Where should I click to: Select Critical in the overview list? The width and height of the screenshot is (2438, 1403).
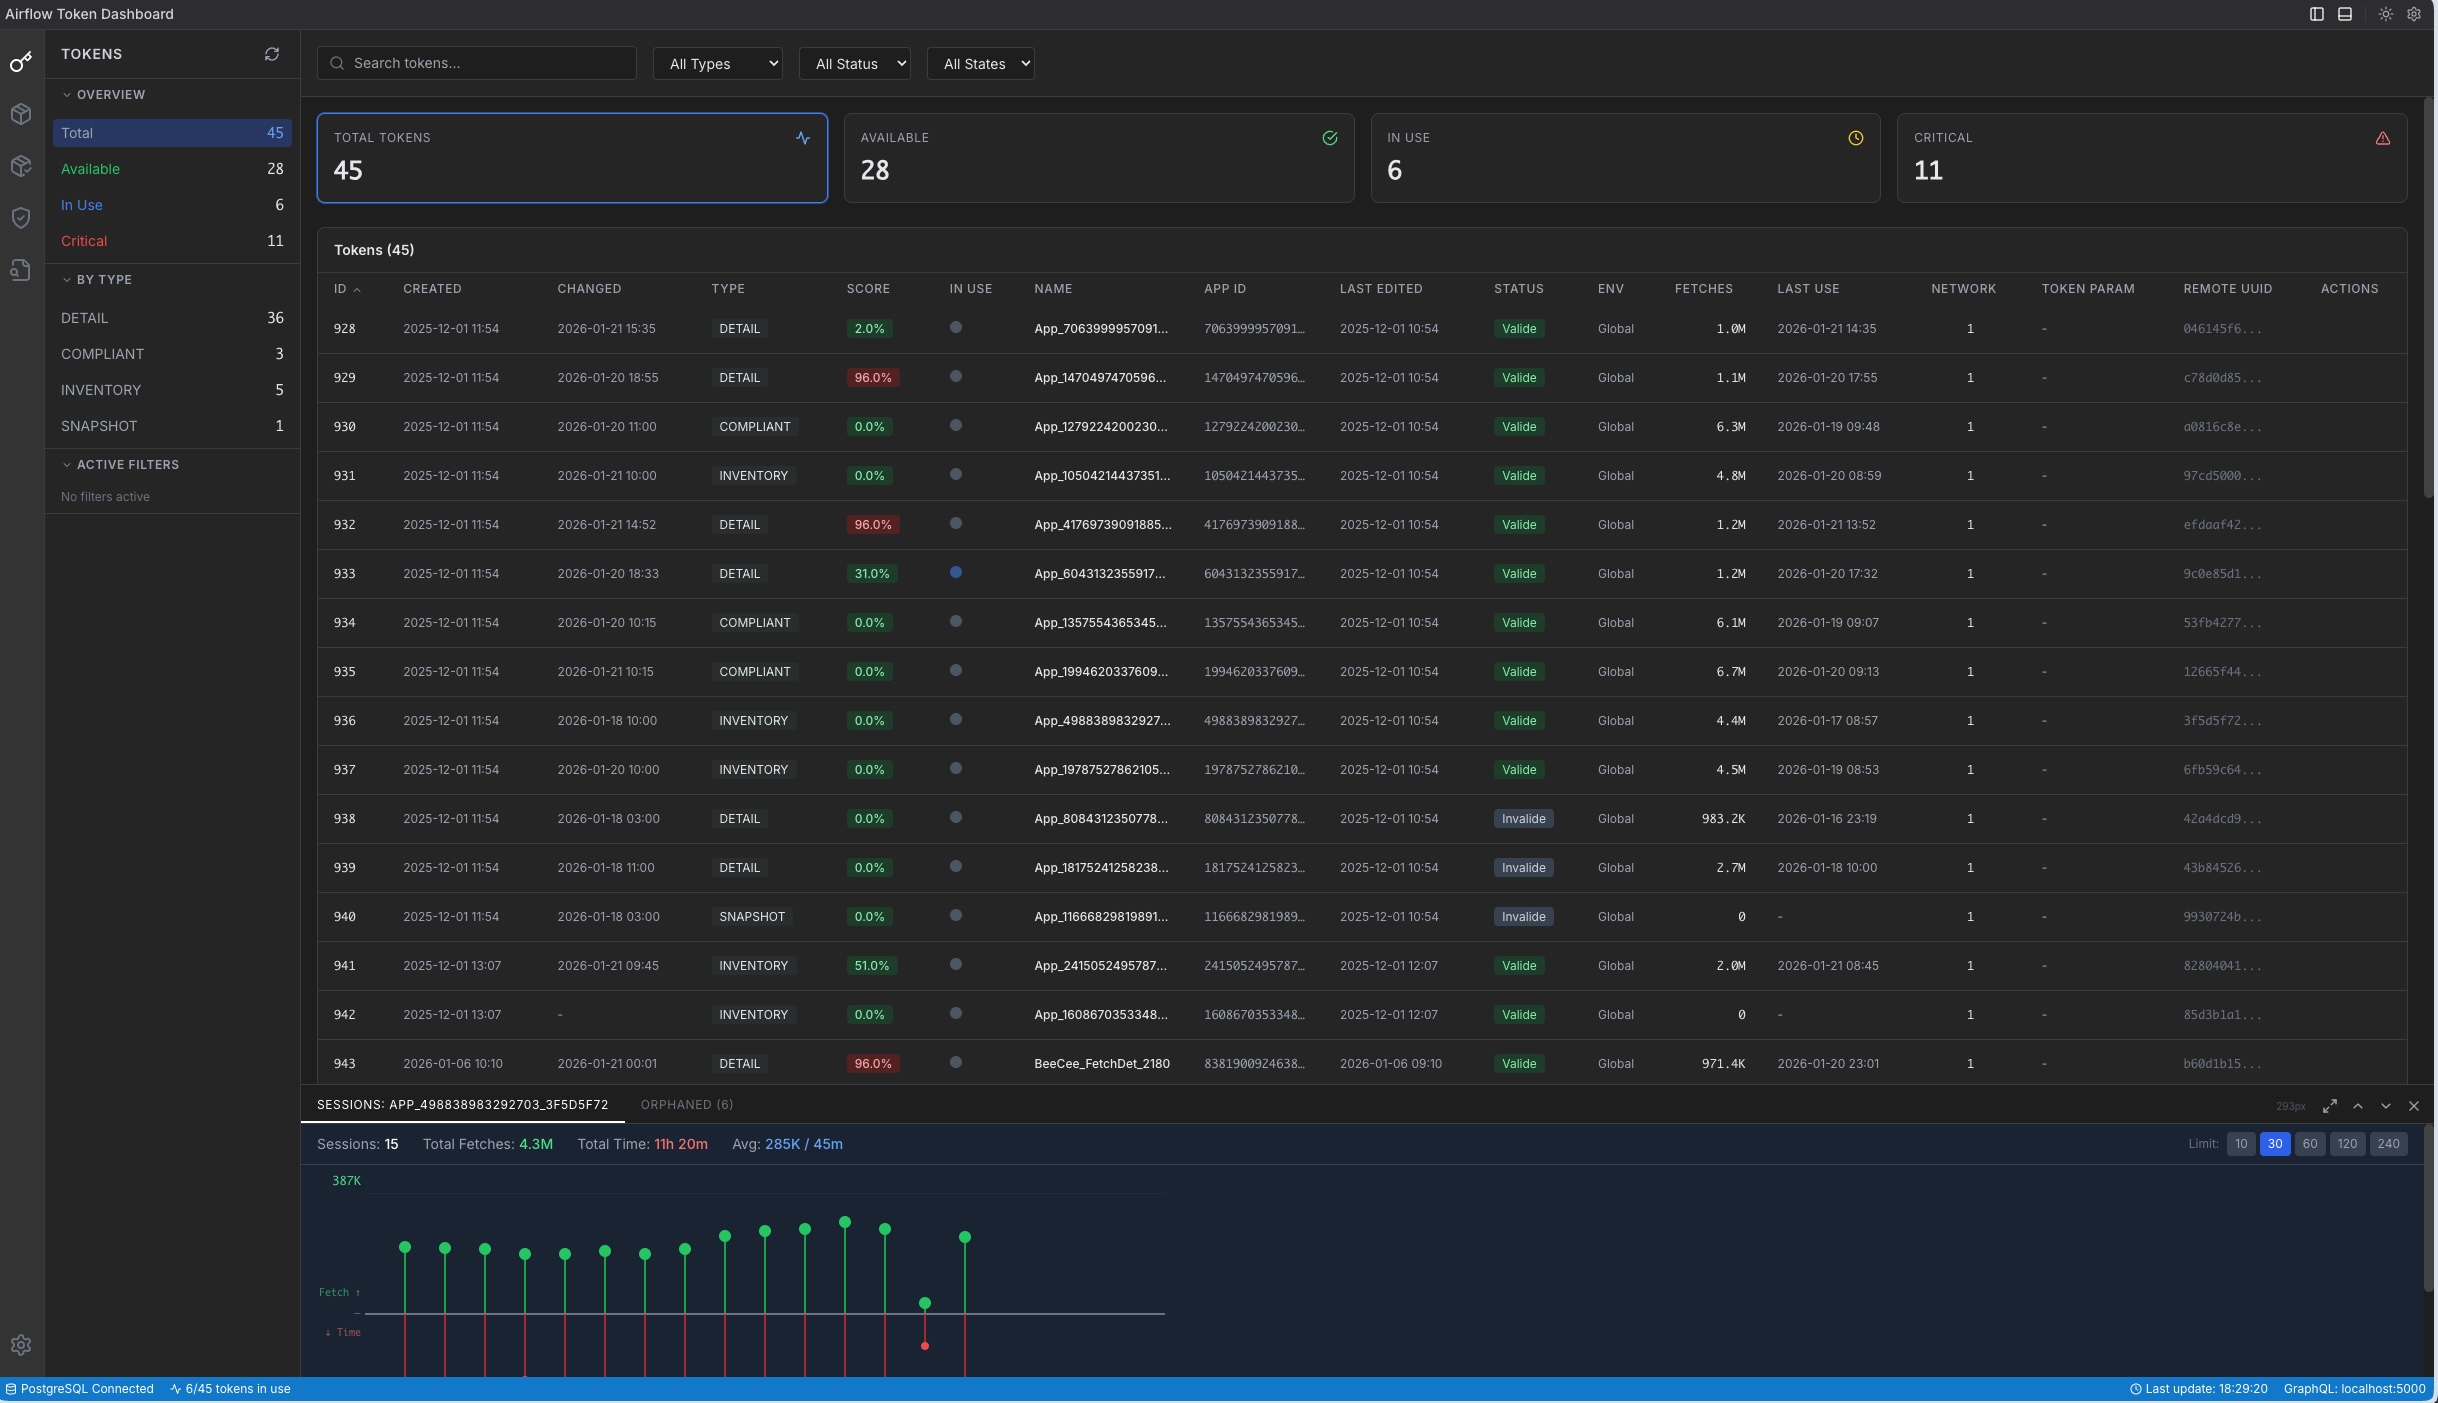[x=171, y=241]
